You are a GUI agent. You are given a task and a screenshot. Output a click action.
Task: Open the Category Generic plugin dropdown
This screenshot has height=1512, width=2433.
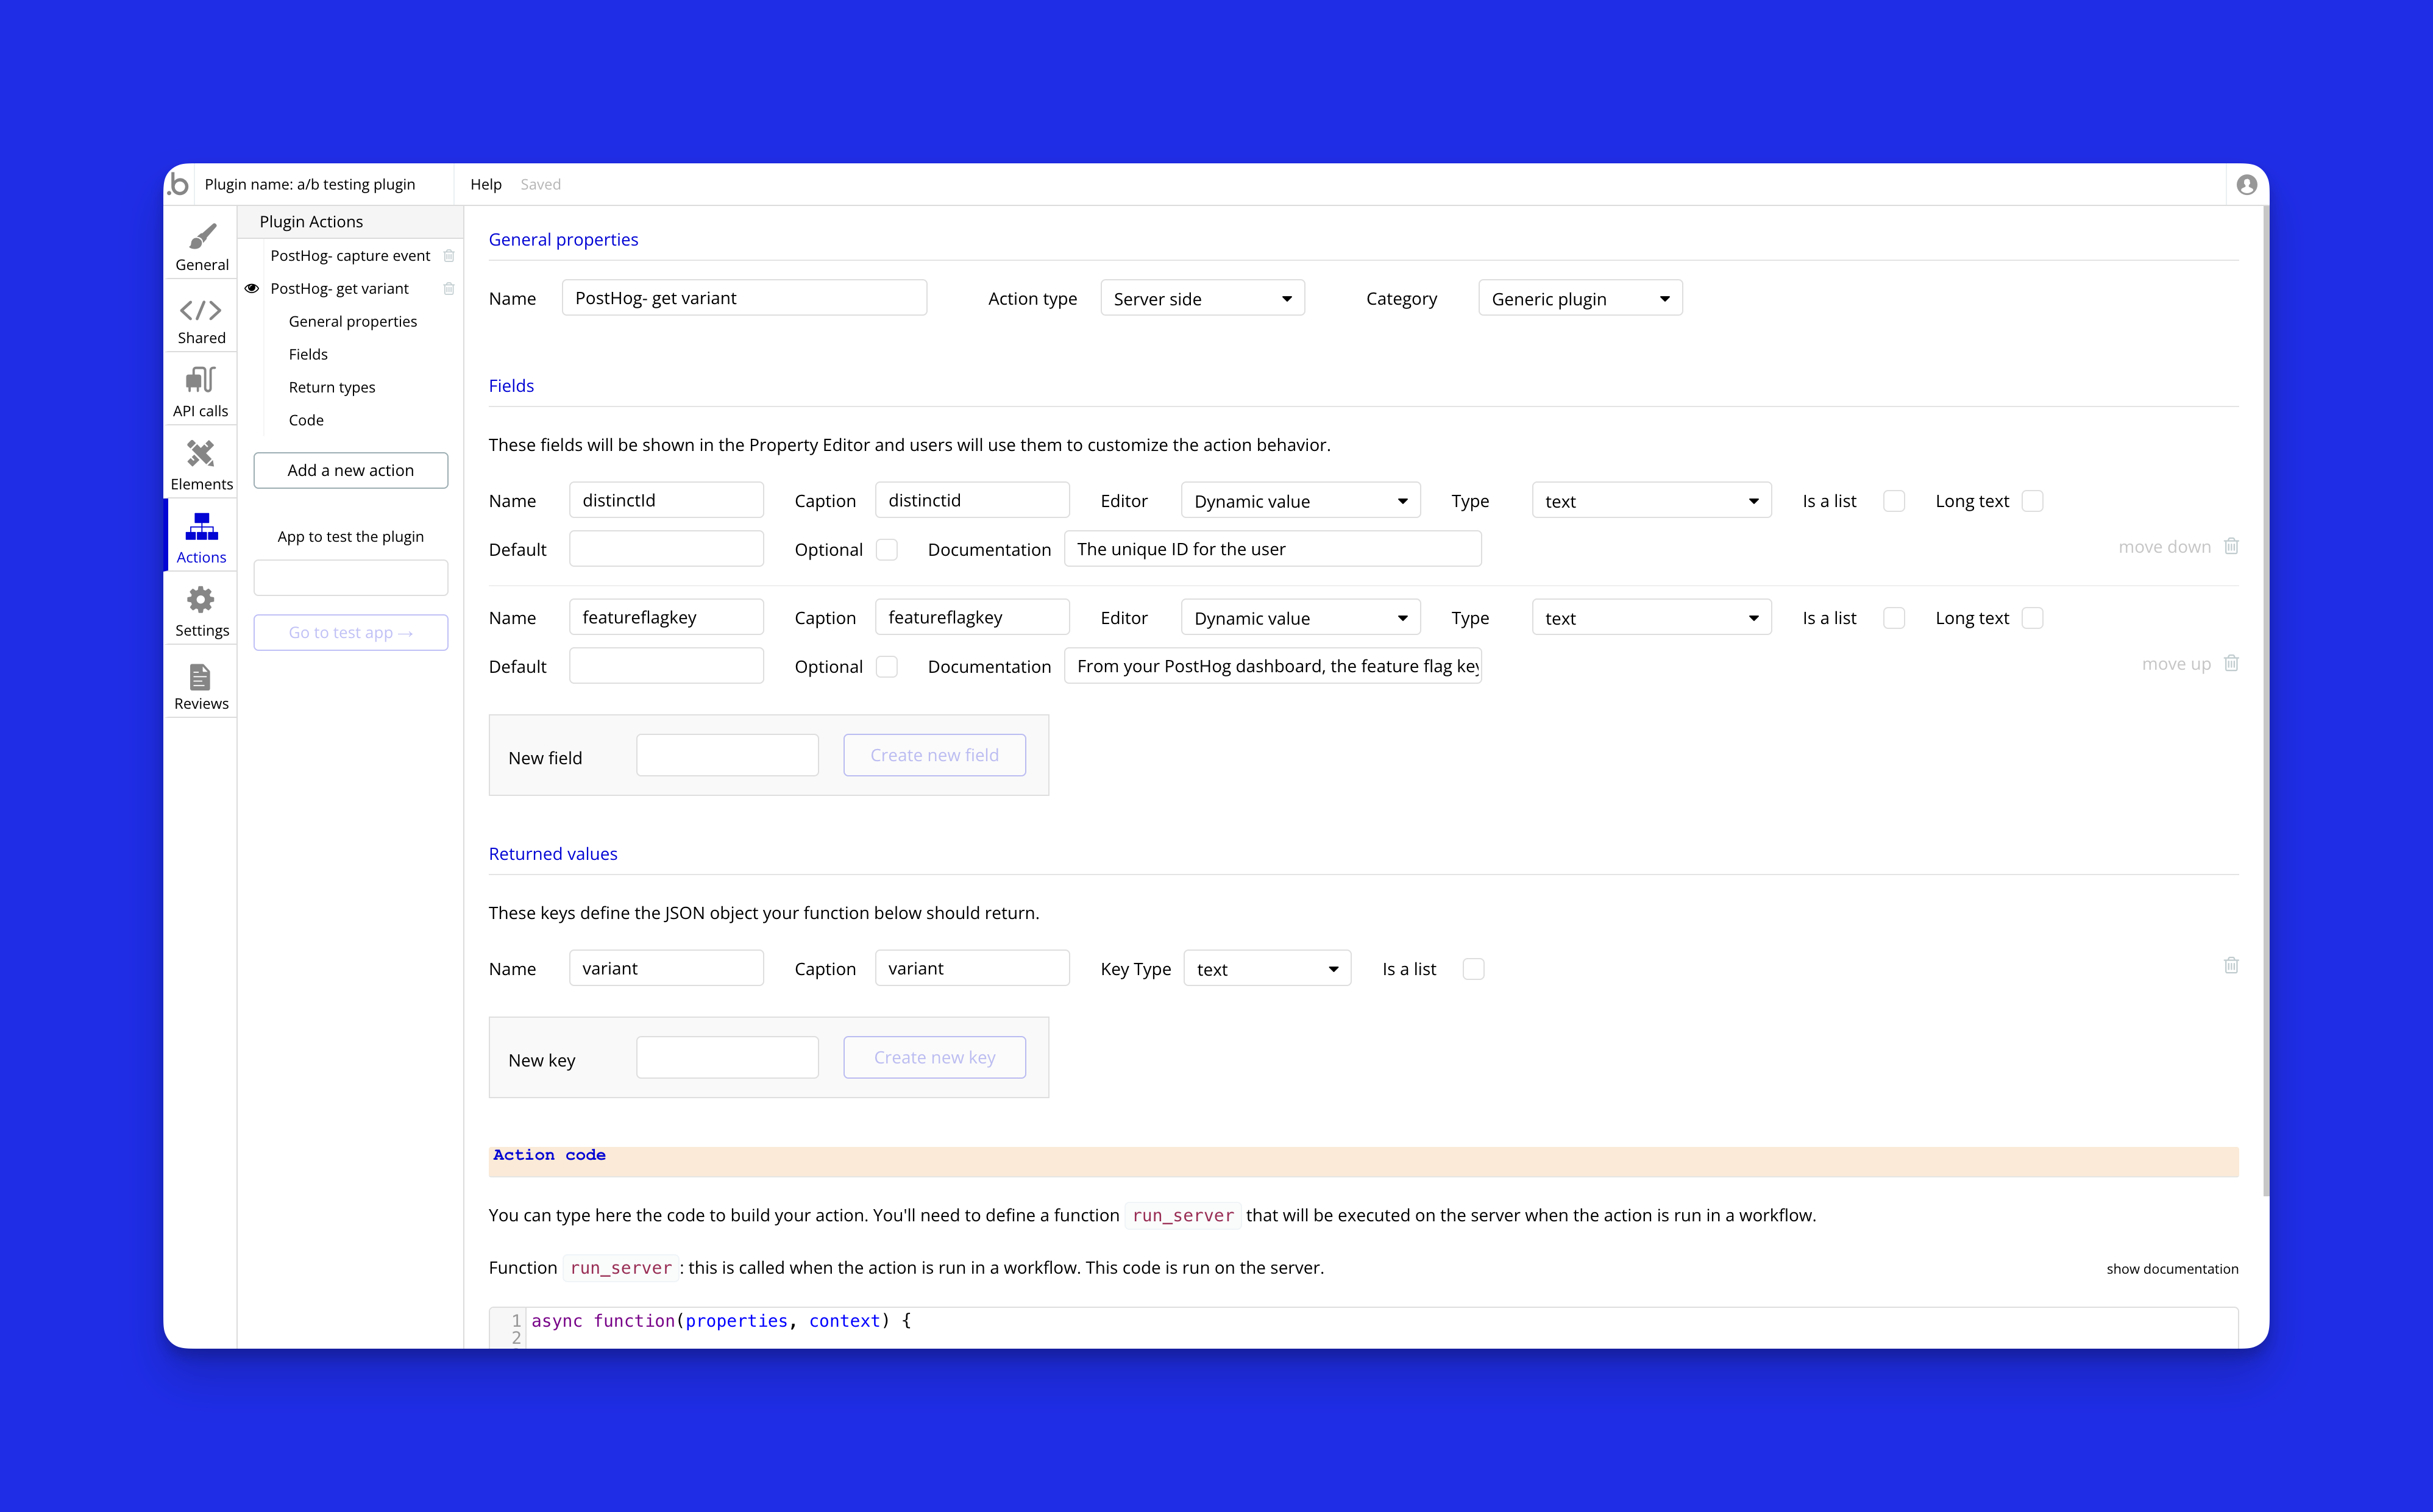coord(1579,299)
